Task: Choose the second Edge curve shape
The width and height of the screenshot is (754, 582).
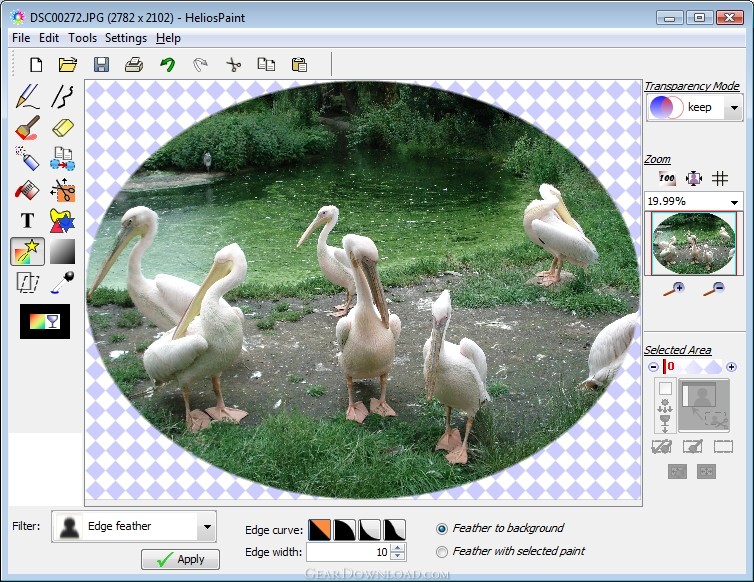Action: pos(344,530)
